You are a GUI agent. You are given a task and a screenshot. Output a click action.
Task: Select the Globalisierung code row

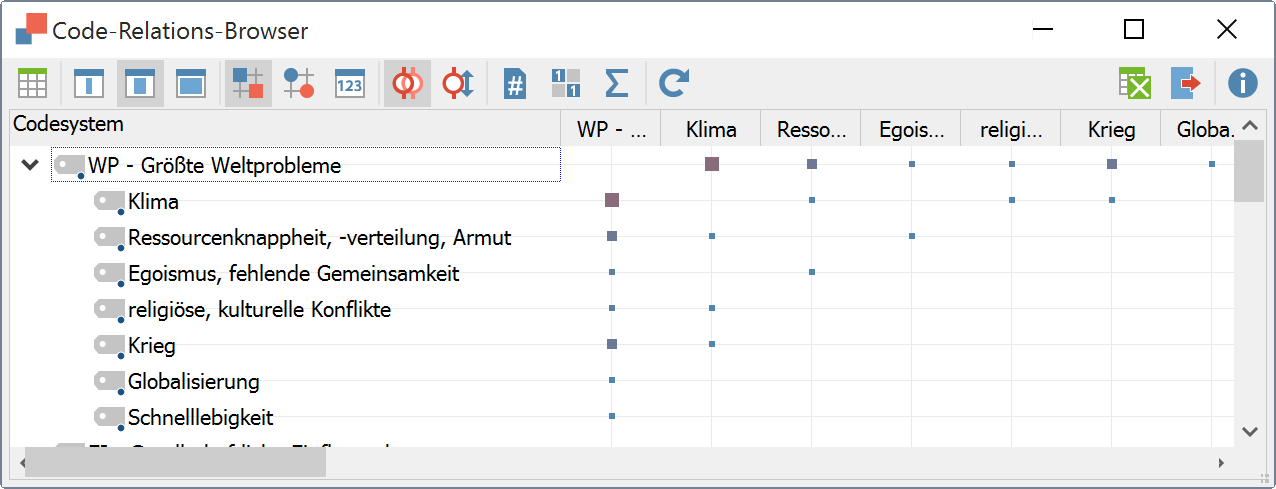194,382
